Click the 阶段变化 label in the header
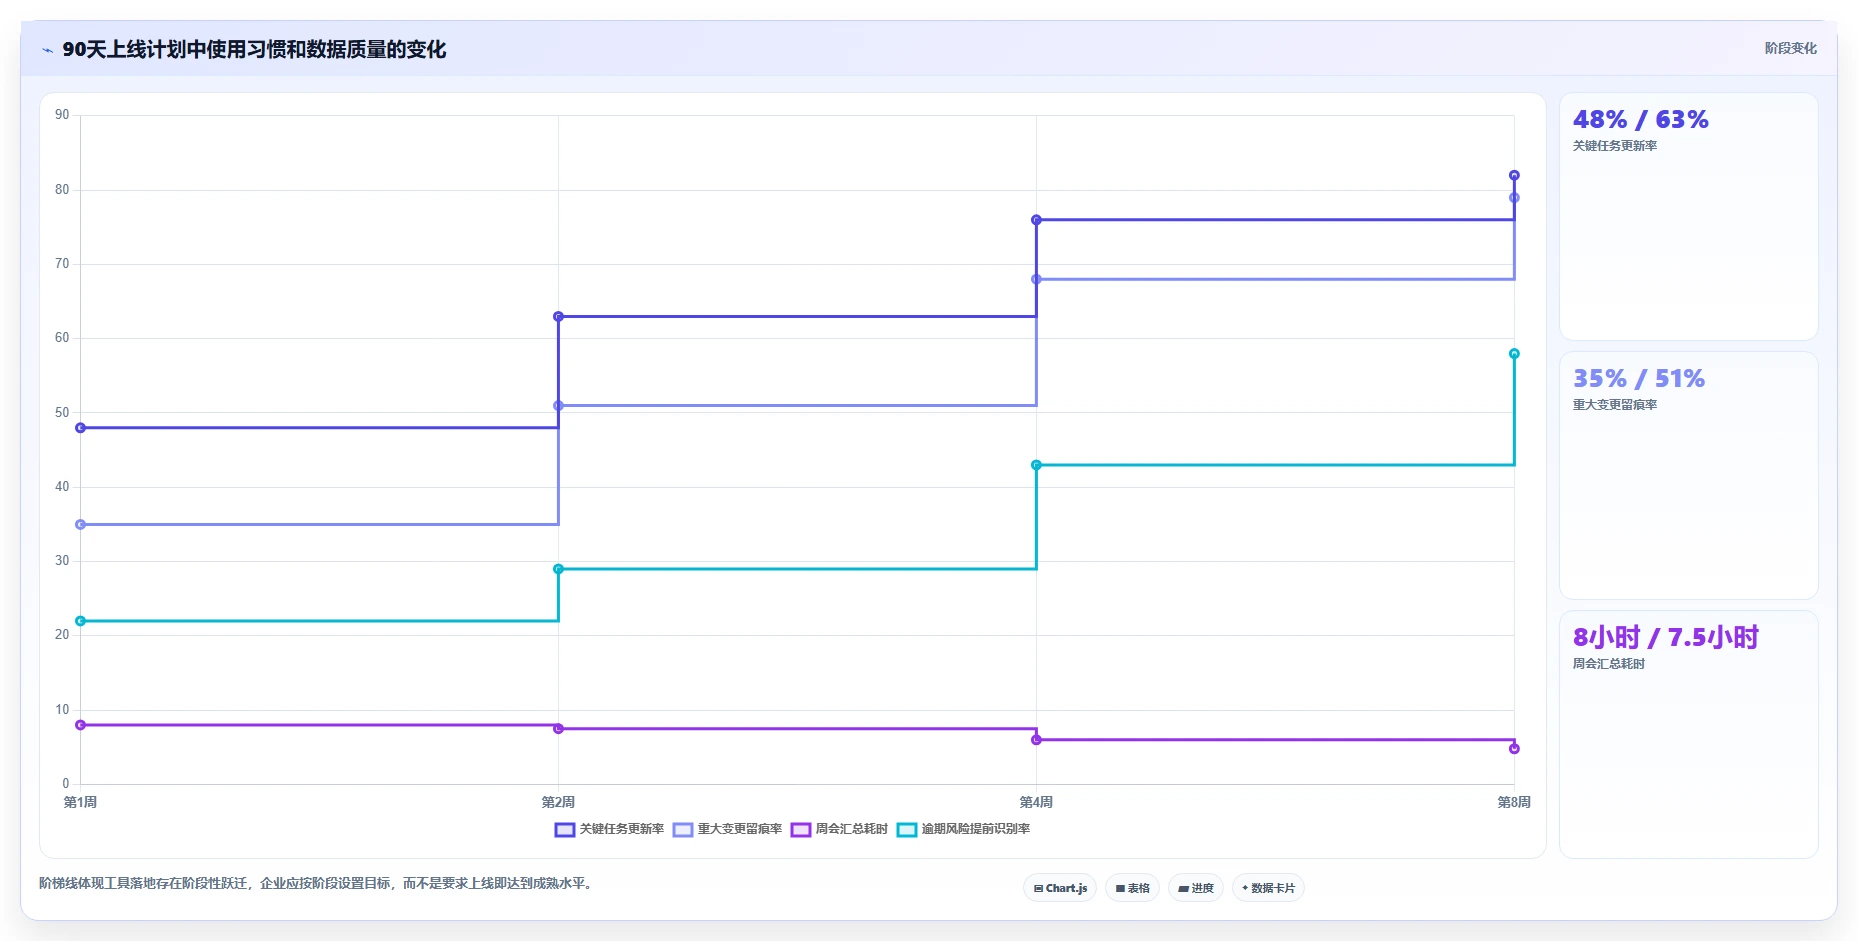The width and height of the screenshot is (1858, 941). (1790, 48)
